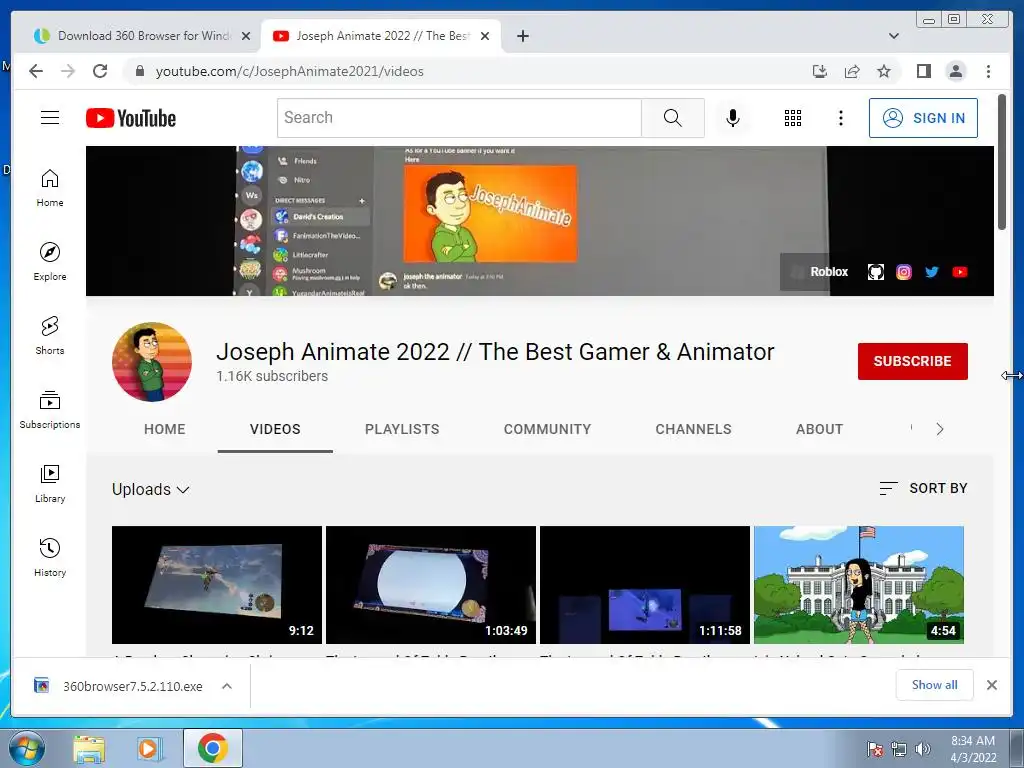Click the page vertical scrollbar
1024x768 pixels.
(x=1002, y=161)
